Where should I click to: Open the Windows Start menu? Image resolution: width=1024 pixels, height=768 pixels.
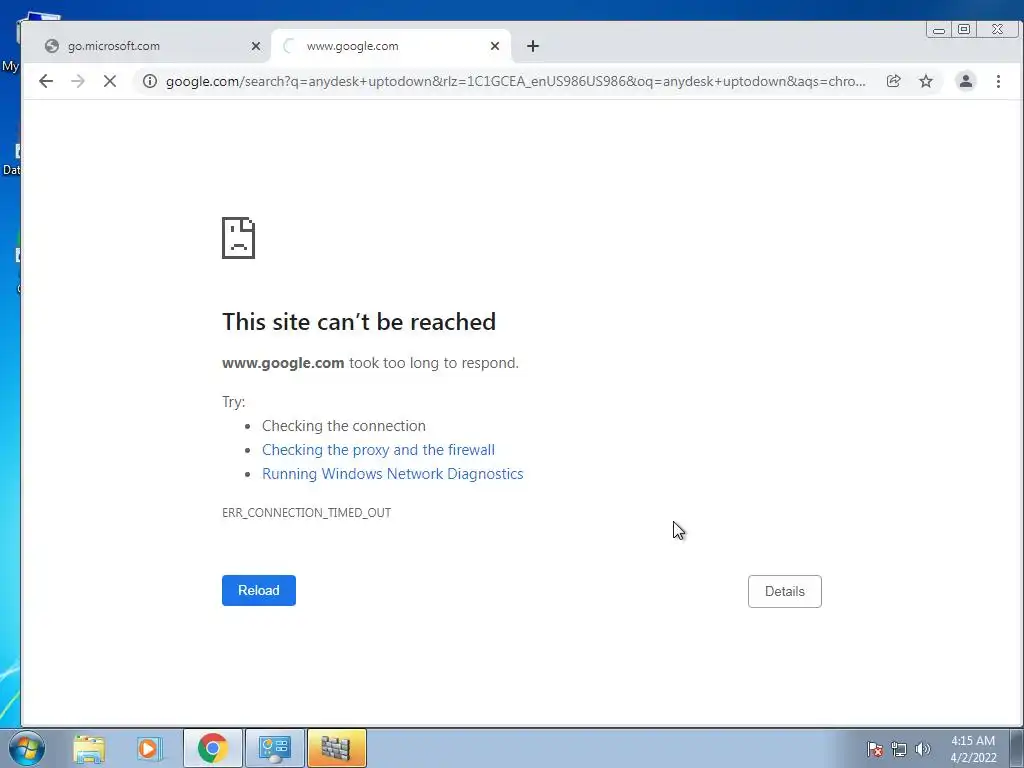pyautogui.click(x=26, y=748)
